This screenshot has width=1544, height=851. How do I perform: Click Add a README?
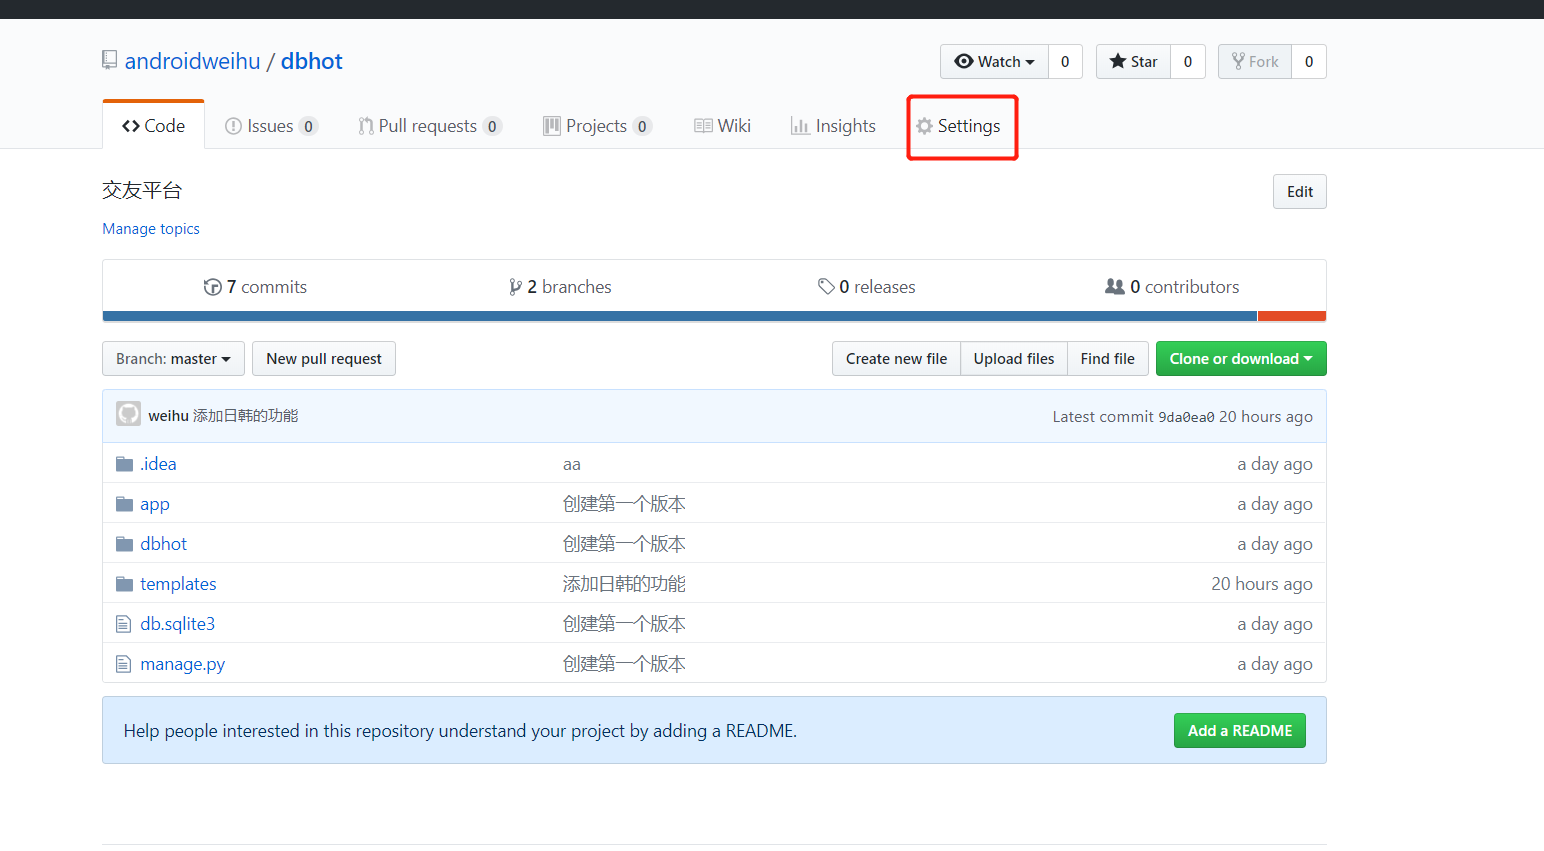[x=1240, y=731]
